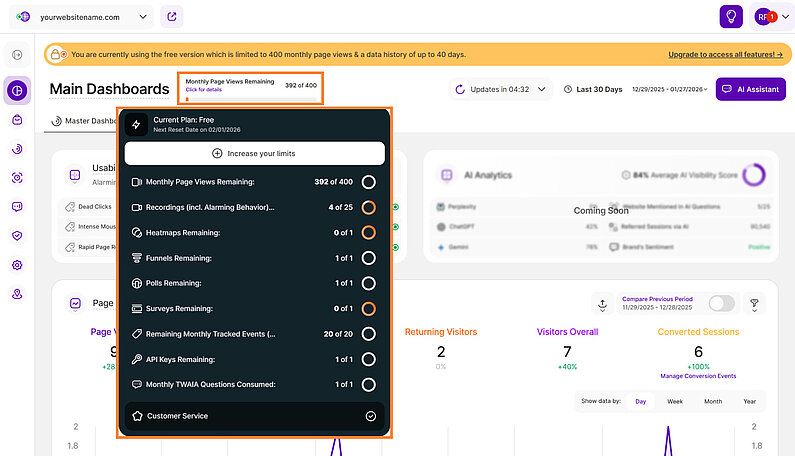Open website in new tab icon

point(172,17)
